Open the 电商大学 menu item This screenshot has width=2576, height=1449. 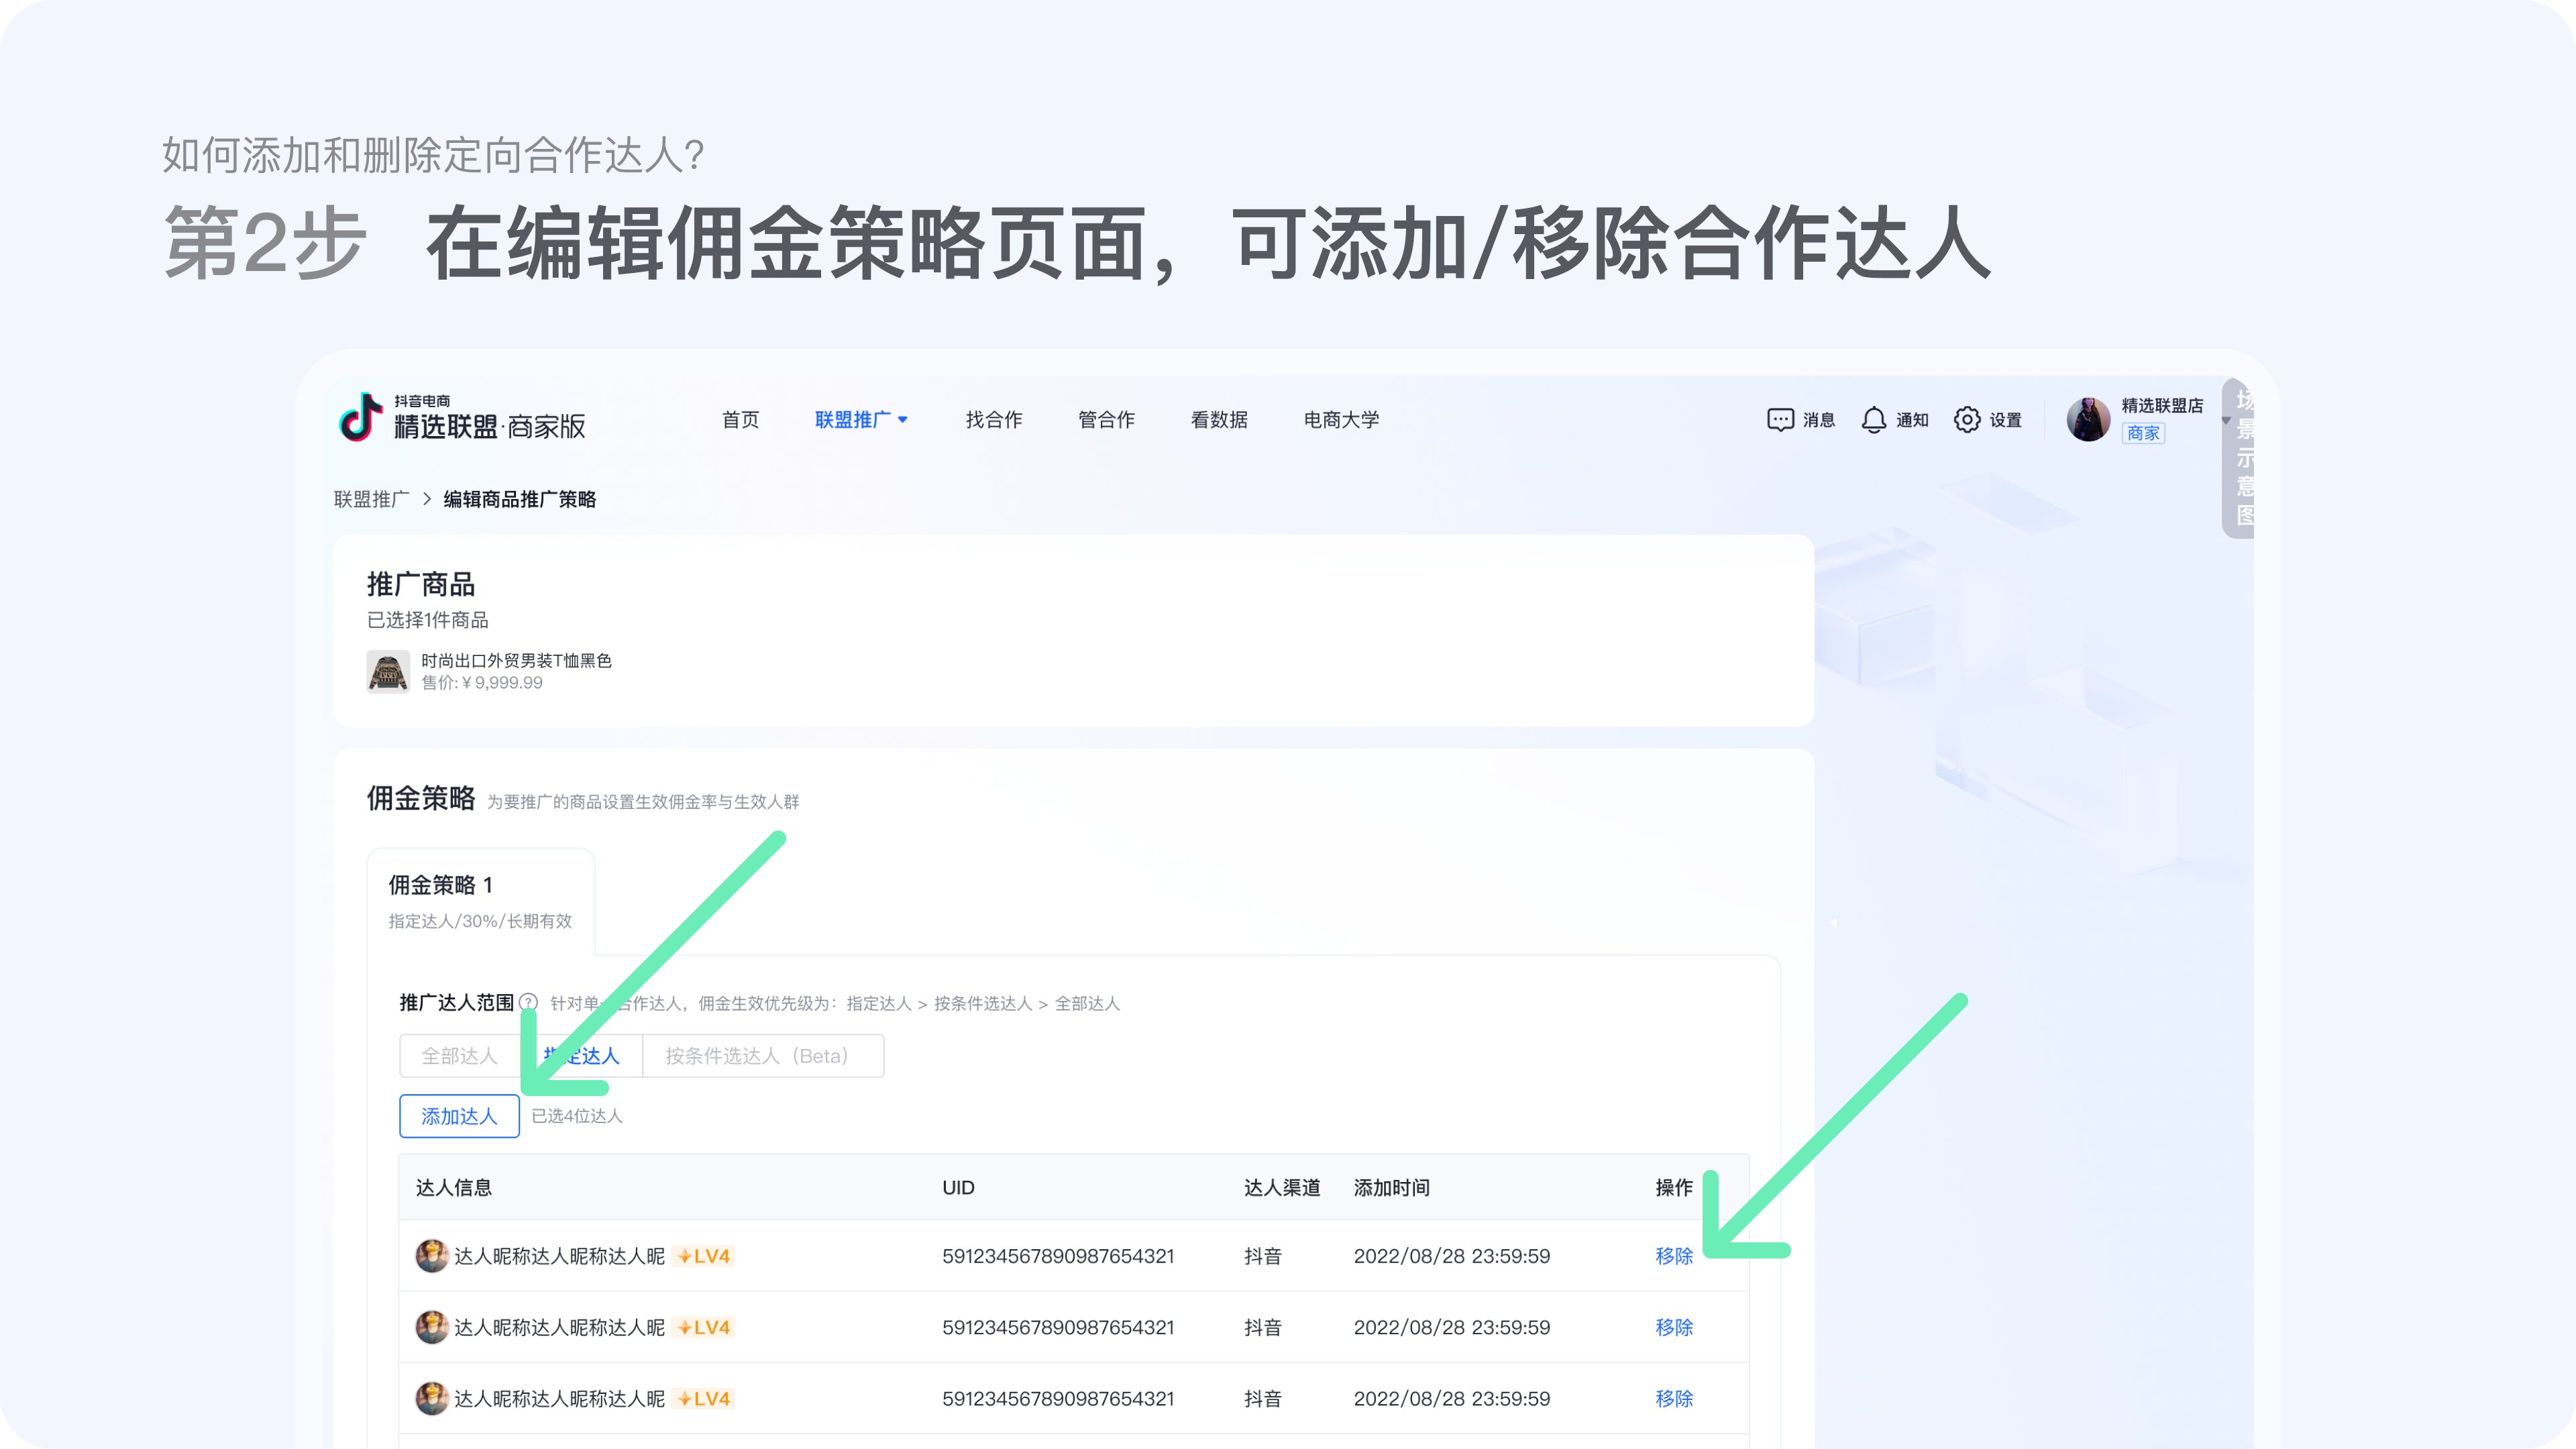click(1340, 419)
